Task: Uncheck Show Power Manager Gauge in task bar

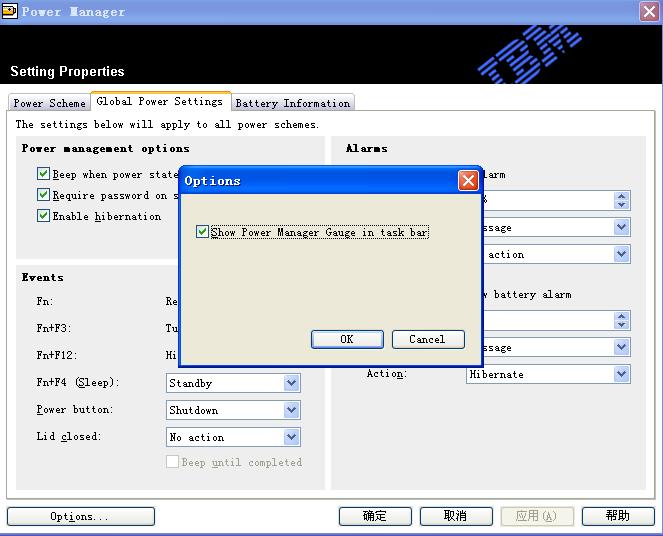Action: (x=203, y=232)
